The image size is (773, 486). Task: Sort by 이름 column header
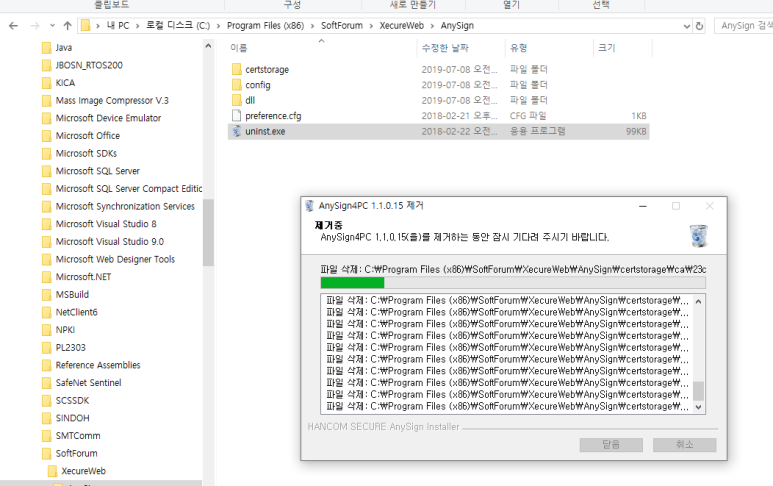pyautogui.click(x=239, y=48)
